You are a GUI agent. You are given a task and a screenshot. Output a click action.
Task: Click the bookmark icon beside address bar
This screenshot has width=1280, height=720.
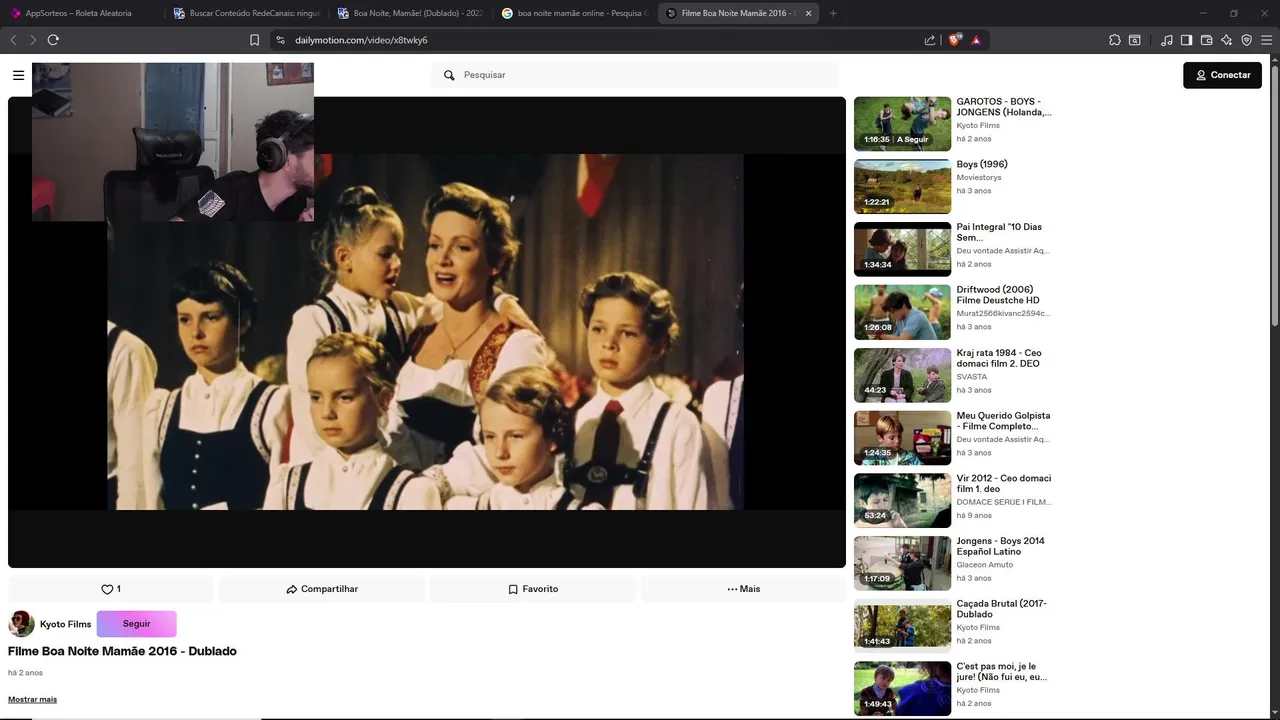(x=254, y=40)
